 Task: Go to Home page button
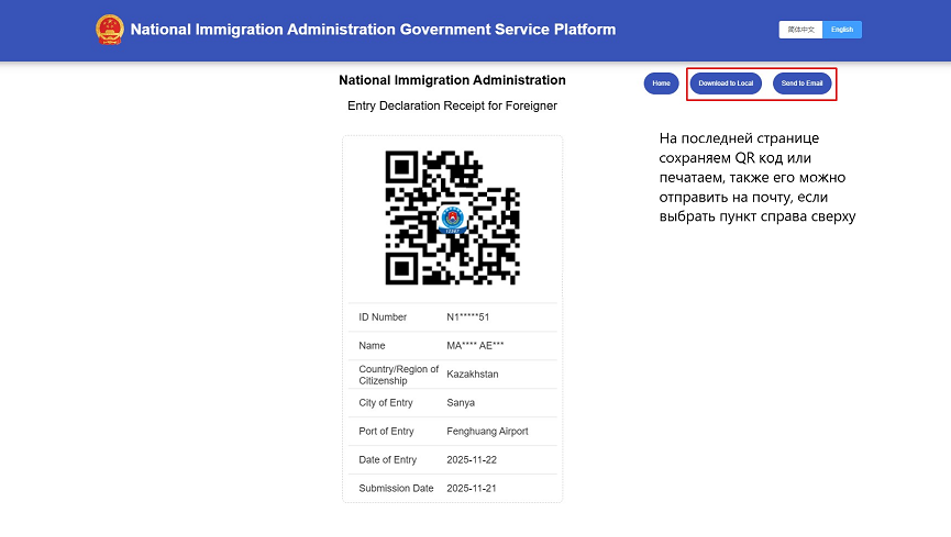click(x=661, y=84)
